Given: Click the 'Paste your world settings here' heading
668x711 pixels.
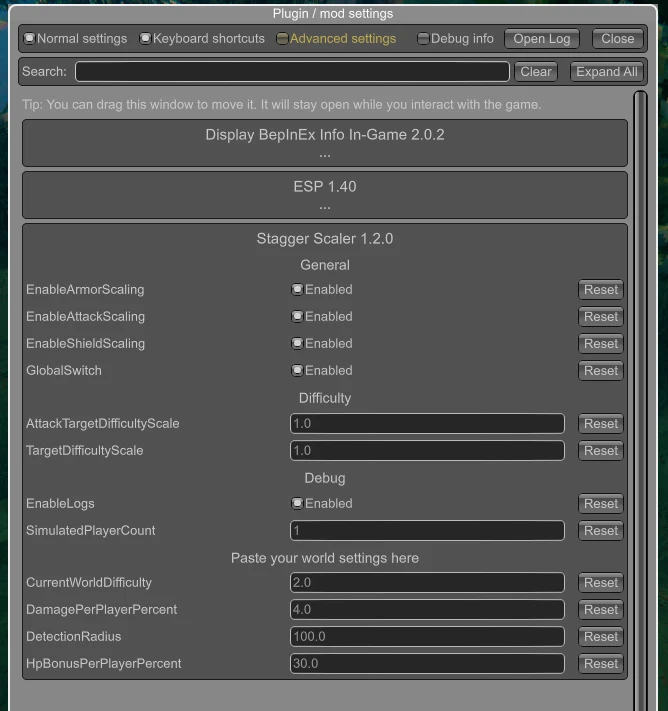Looking at the screenshot, I should coord(325,558).
